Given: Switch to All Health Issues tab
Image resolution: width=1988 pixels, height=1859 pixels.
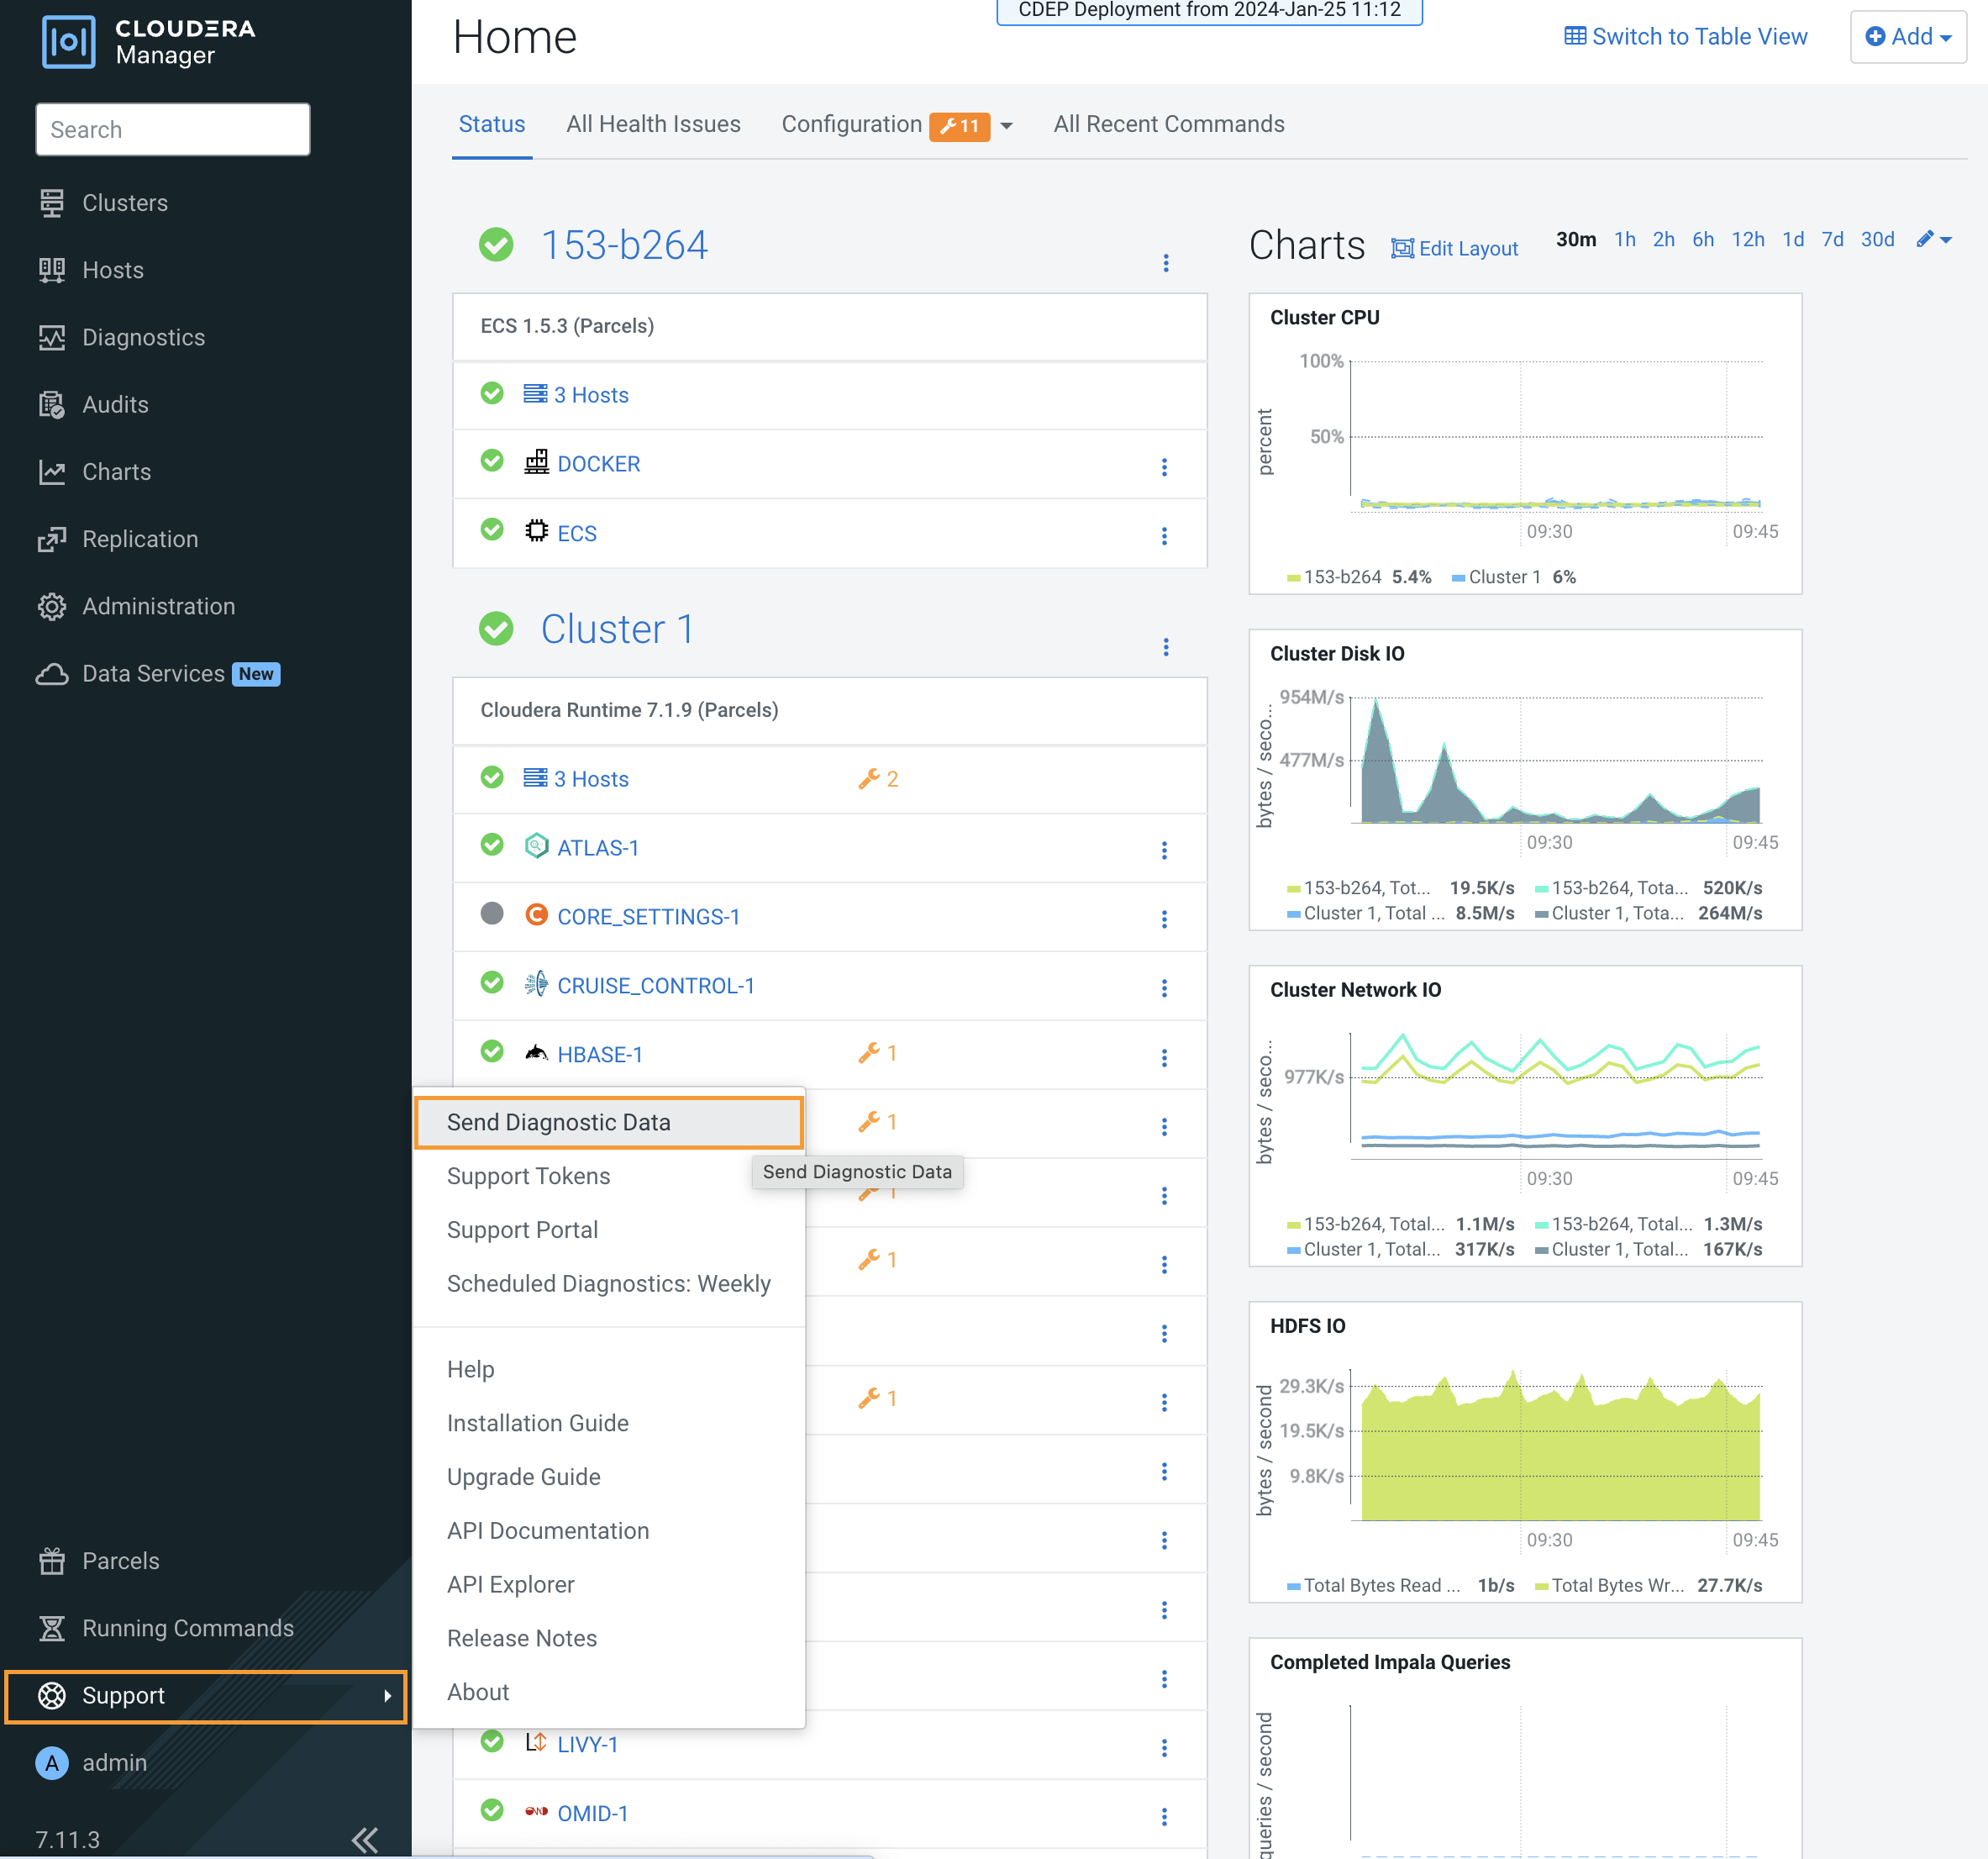Looking at the screenshot, I should point(653,124).
